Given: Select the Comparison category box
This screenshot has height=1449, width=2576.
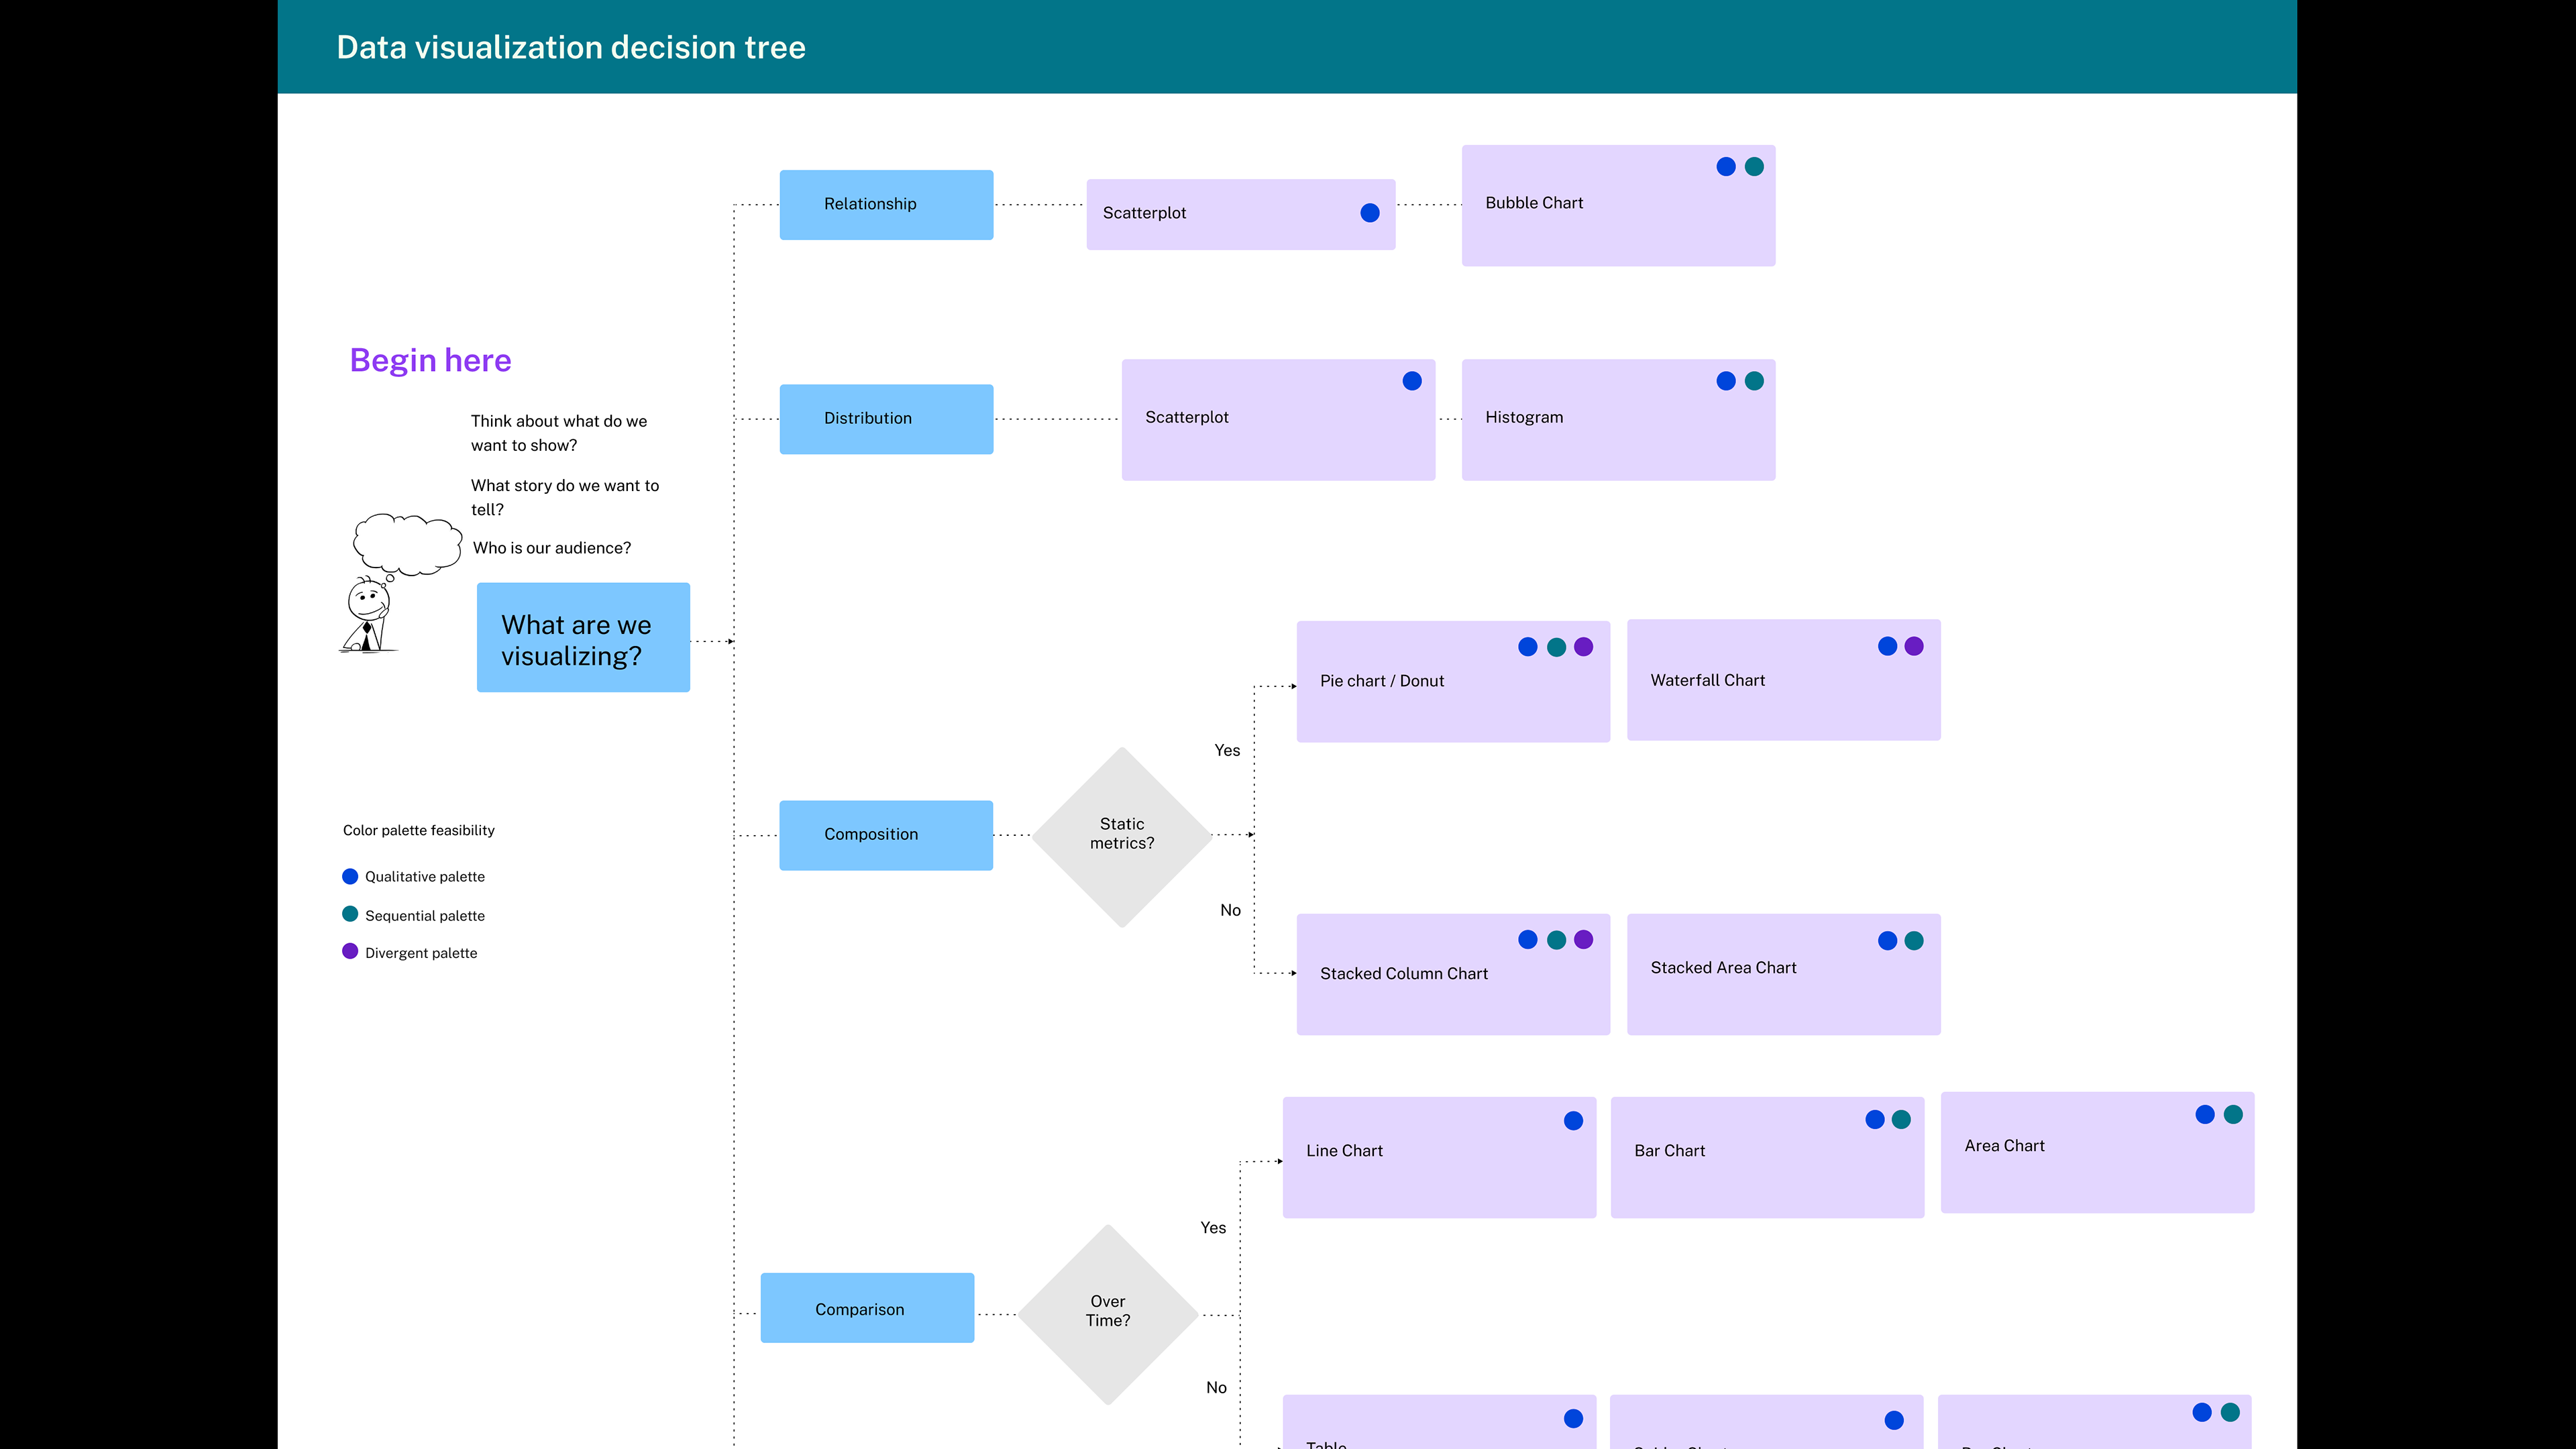Looking at the screenshot, I should point(867,1308).
